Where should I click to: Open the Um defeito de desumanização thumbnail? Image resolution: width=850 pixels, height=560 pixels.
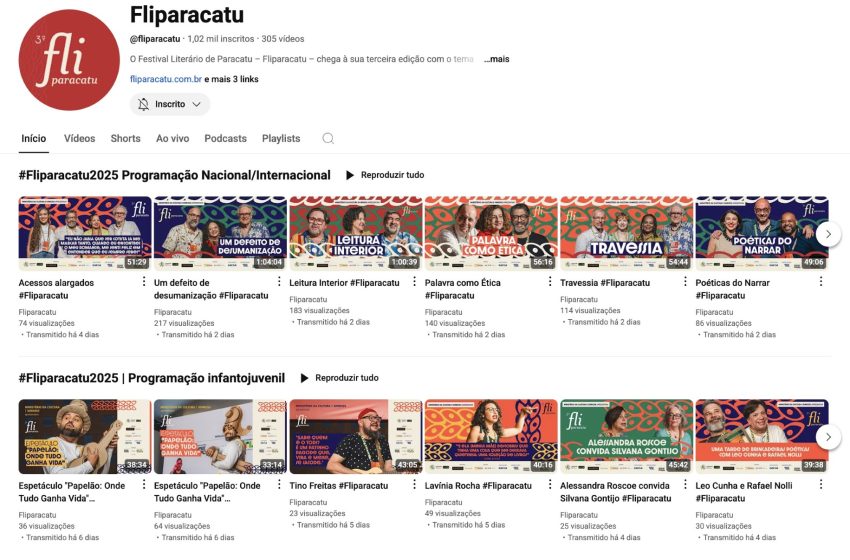pyautogui.click(x=220, y=233)
